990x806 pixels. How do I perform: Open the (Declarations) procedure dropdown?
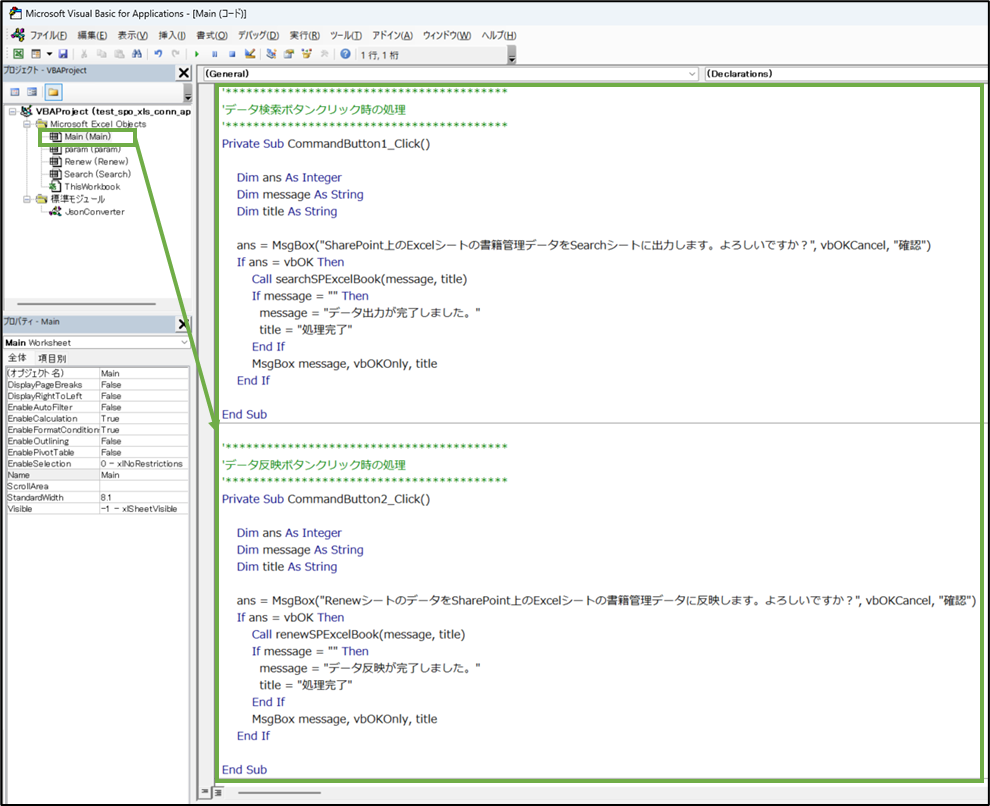[x=846, y=74]
